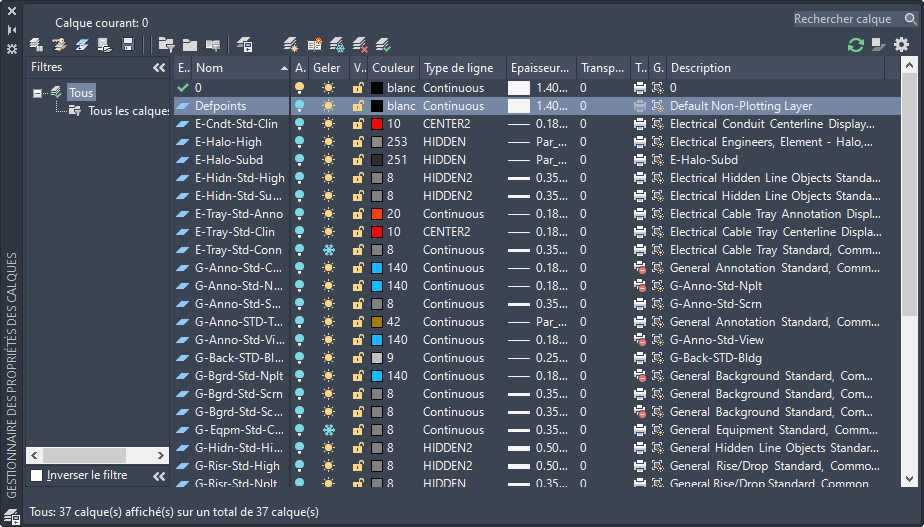Image resolution: width=924 pixels, height=527 pixels.
Task: Click the folder with paintbrush toolbar icon
Action: (213, 44)
